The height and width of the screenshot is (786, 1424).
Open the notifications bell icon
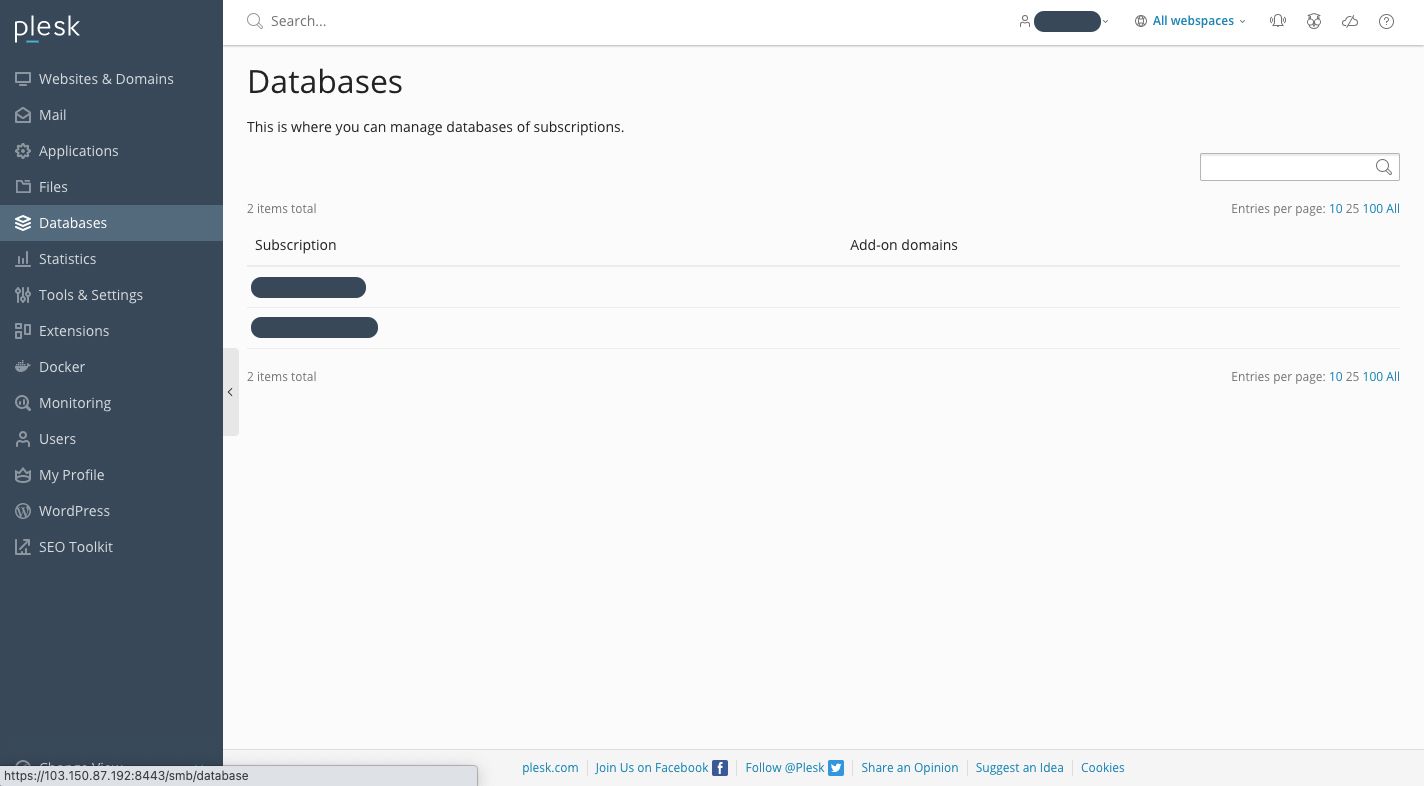point(1277,21)
